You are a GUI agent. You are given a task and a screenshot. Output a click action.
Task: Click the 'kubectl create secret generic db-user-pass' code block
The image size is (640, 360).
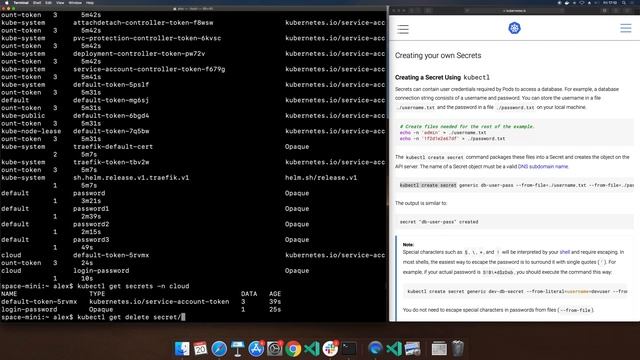pos(514,185)
